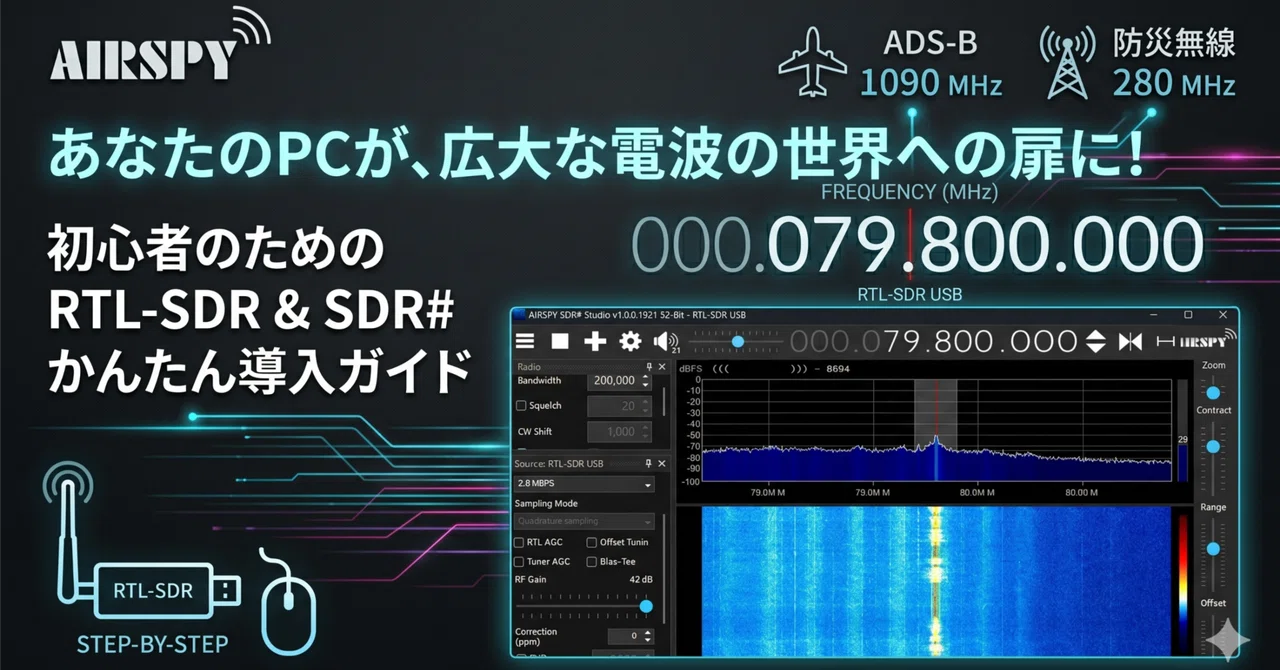The width and height of the screenshot is (1280, 670).
Task: Click the RF Gain slider handle
Action: tap(646, 606)
